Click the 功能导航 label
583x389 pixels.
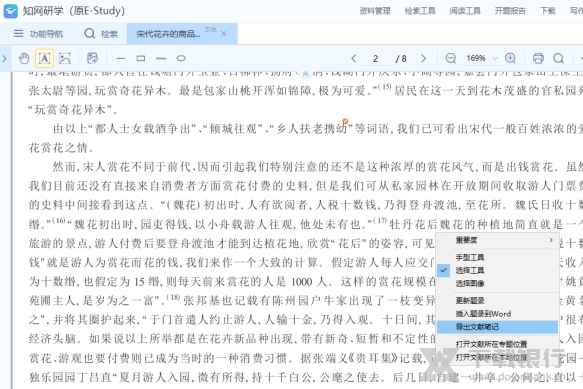pyautogui.click(x=46, y=34)
